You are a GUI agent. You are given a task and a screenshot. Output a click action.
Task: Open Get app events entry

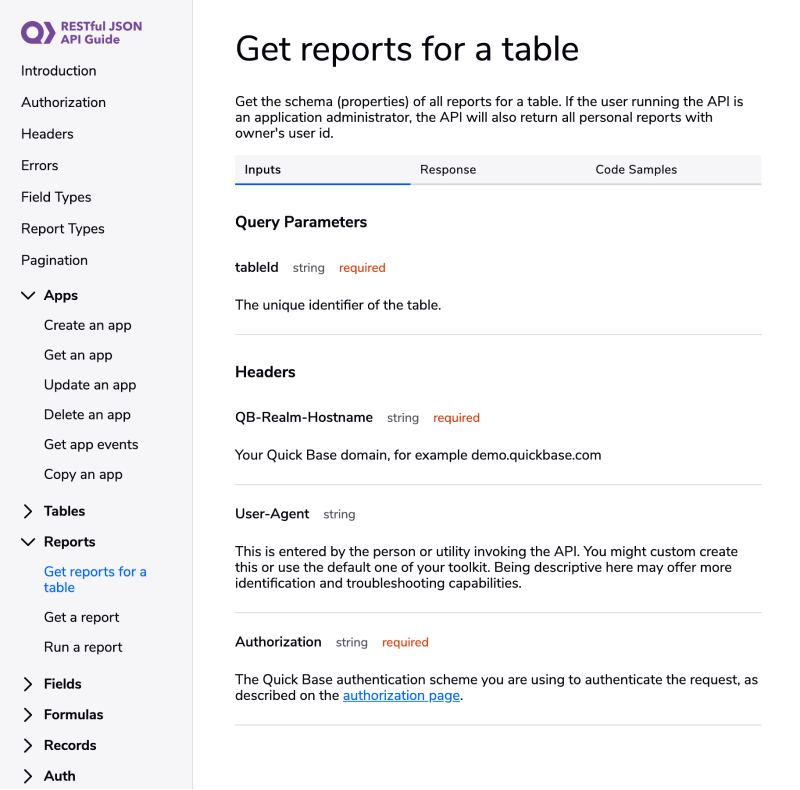tap(91, 444)
